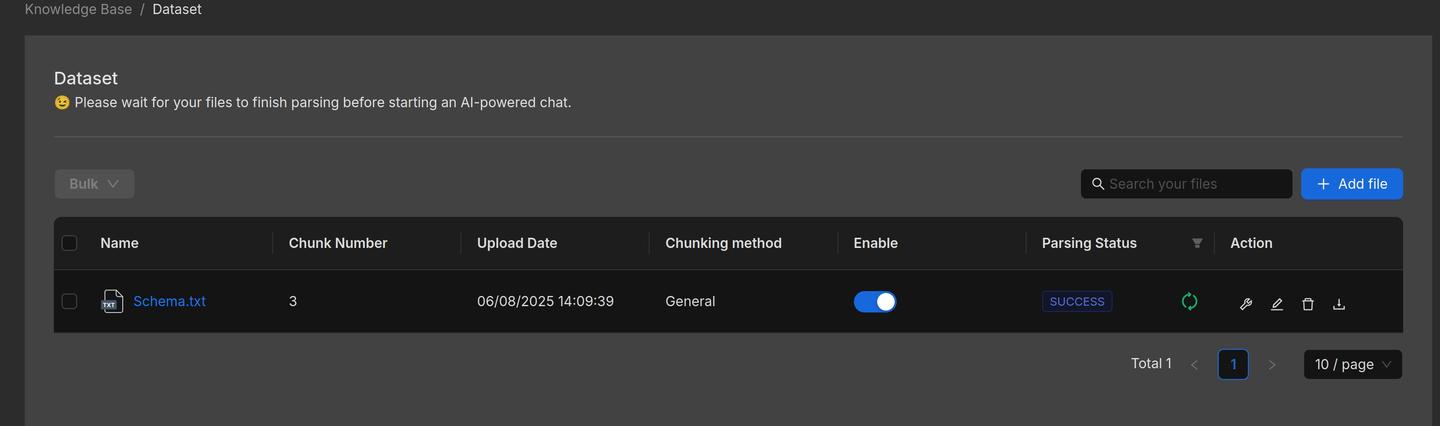Open the Parsing Status filter icon

click(1197, 243)
